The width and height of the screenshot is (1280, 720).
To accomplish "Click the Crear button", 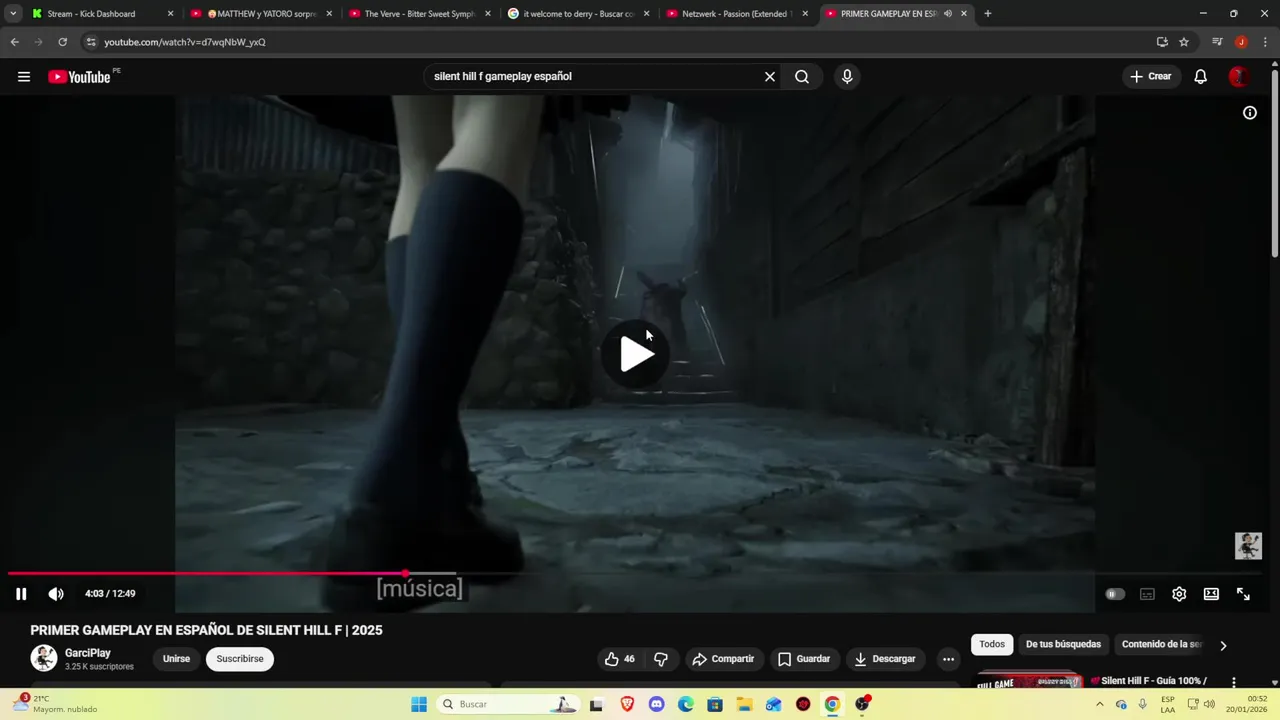I will (x=1151, y=77).
